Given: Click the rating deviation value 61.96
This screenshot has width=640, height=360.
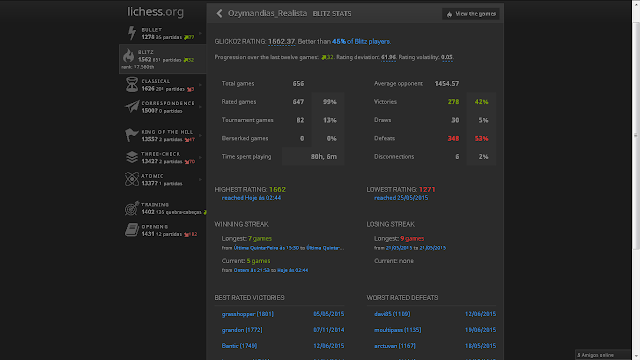Looking at the screenshot, I should (x=388, y=58).
